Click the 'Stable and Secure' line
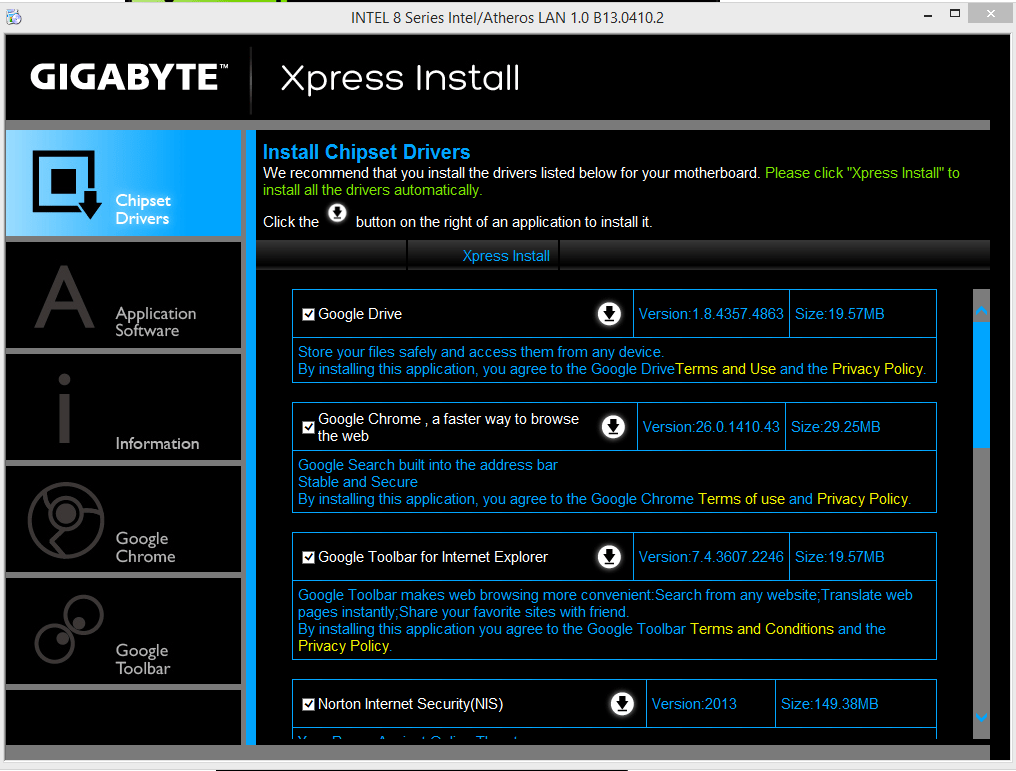This screenshot has width=1016, height=771. (x=358, y=481)
